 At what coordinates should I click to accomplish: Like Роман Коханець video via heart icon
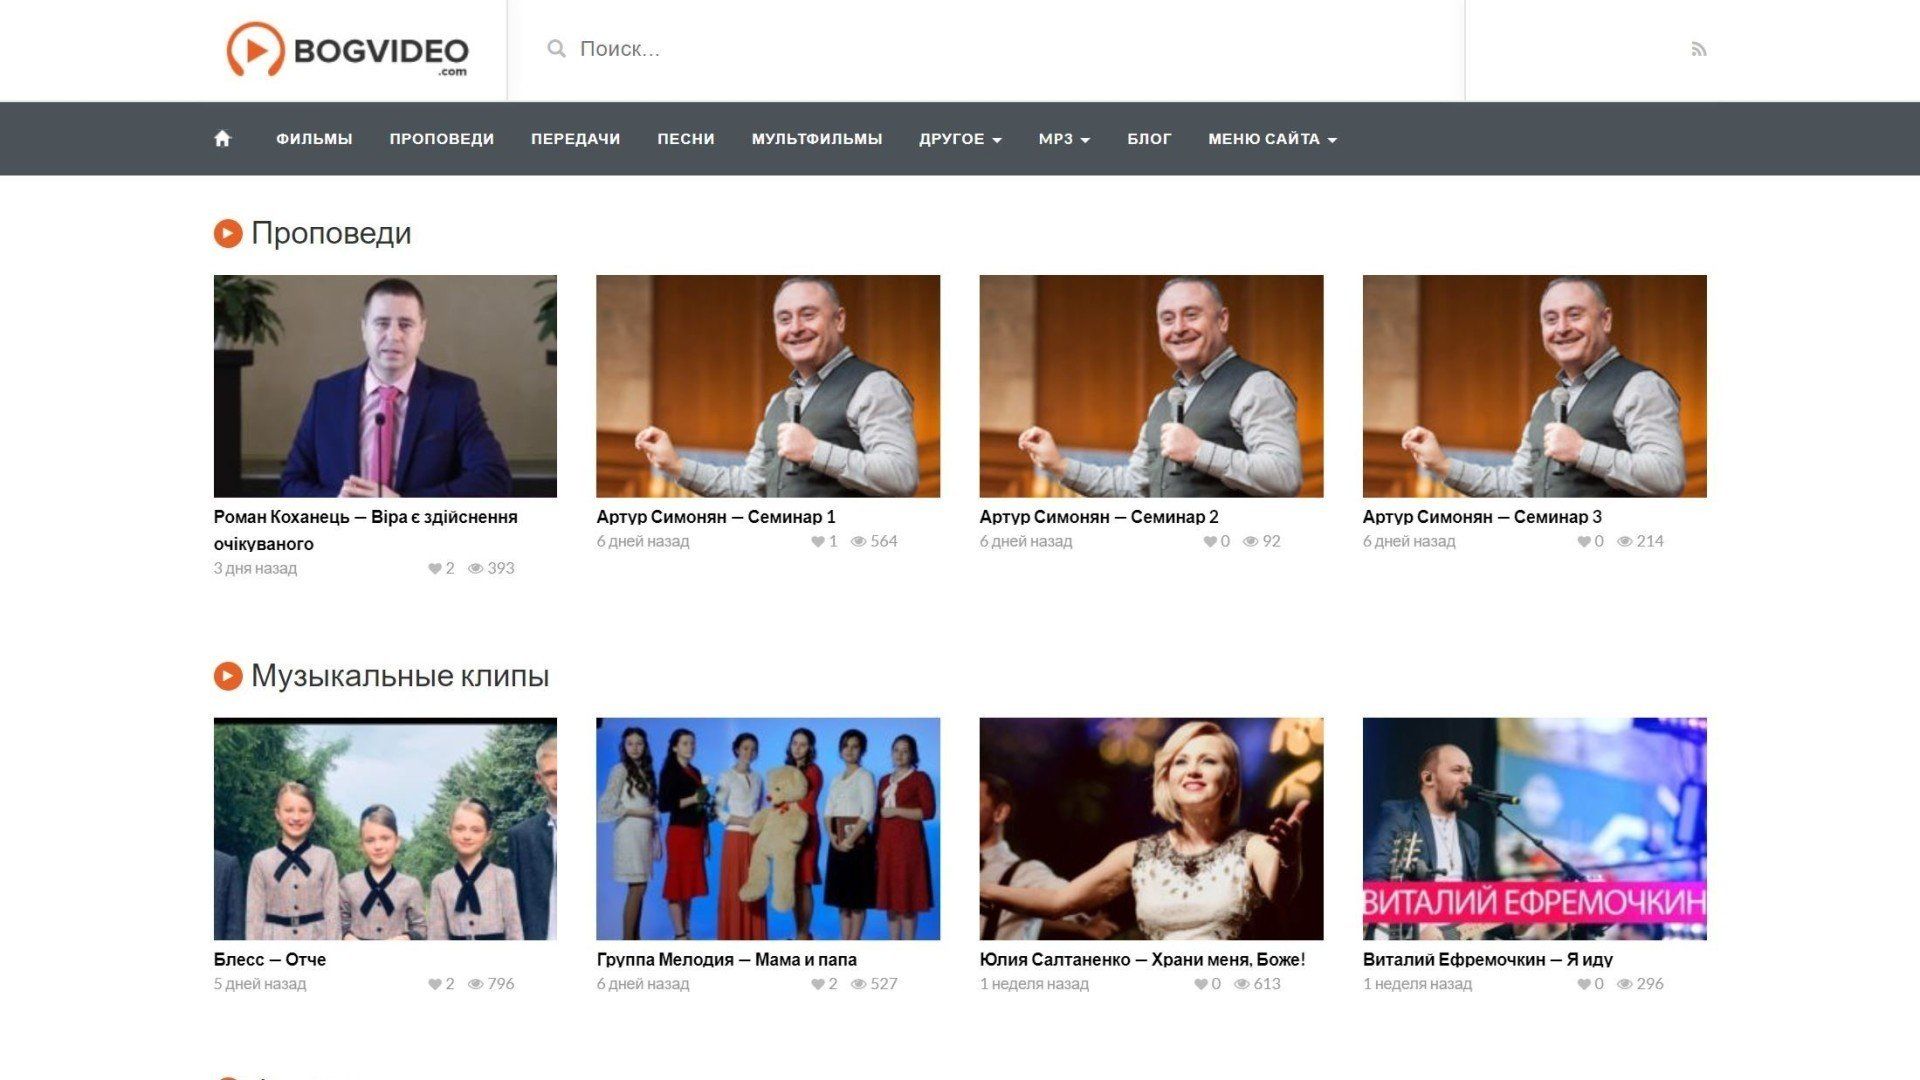coord(435,568)
